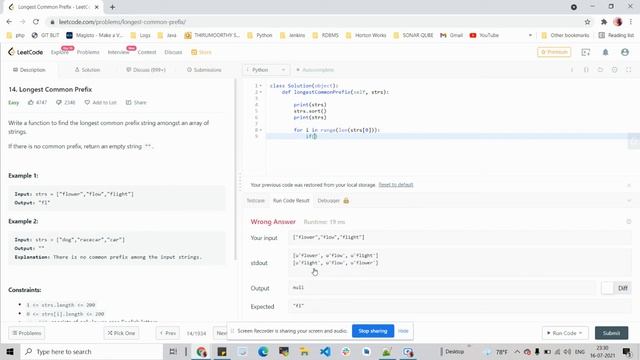Open the Discuss nav item
This screenshot has width=640, height=360.
tap(173, 52)
